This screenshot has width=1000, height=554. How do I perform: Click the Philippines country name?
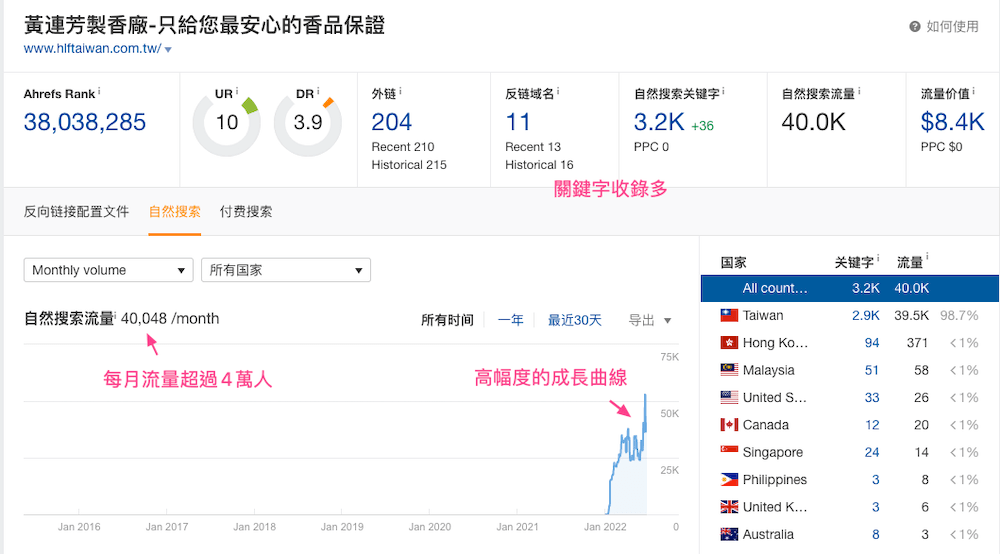pos(775,479)
